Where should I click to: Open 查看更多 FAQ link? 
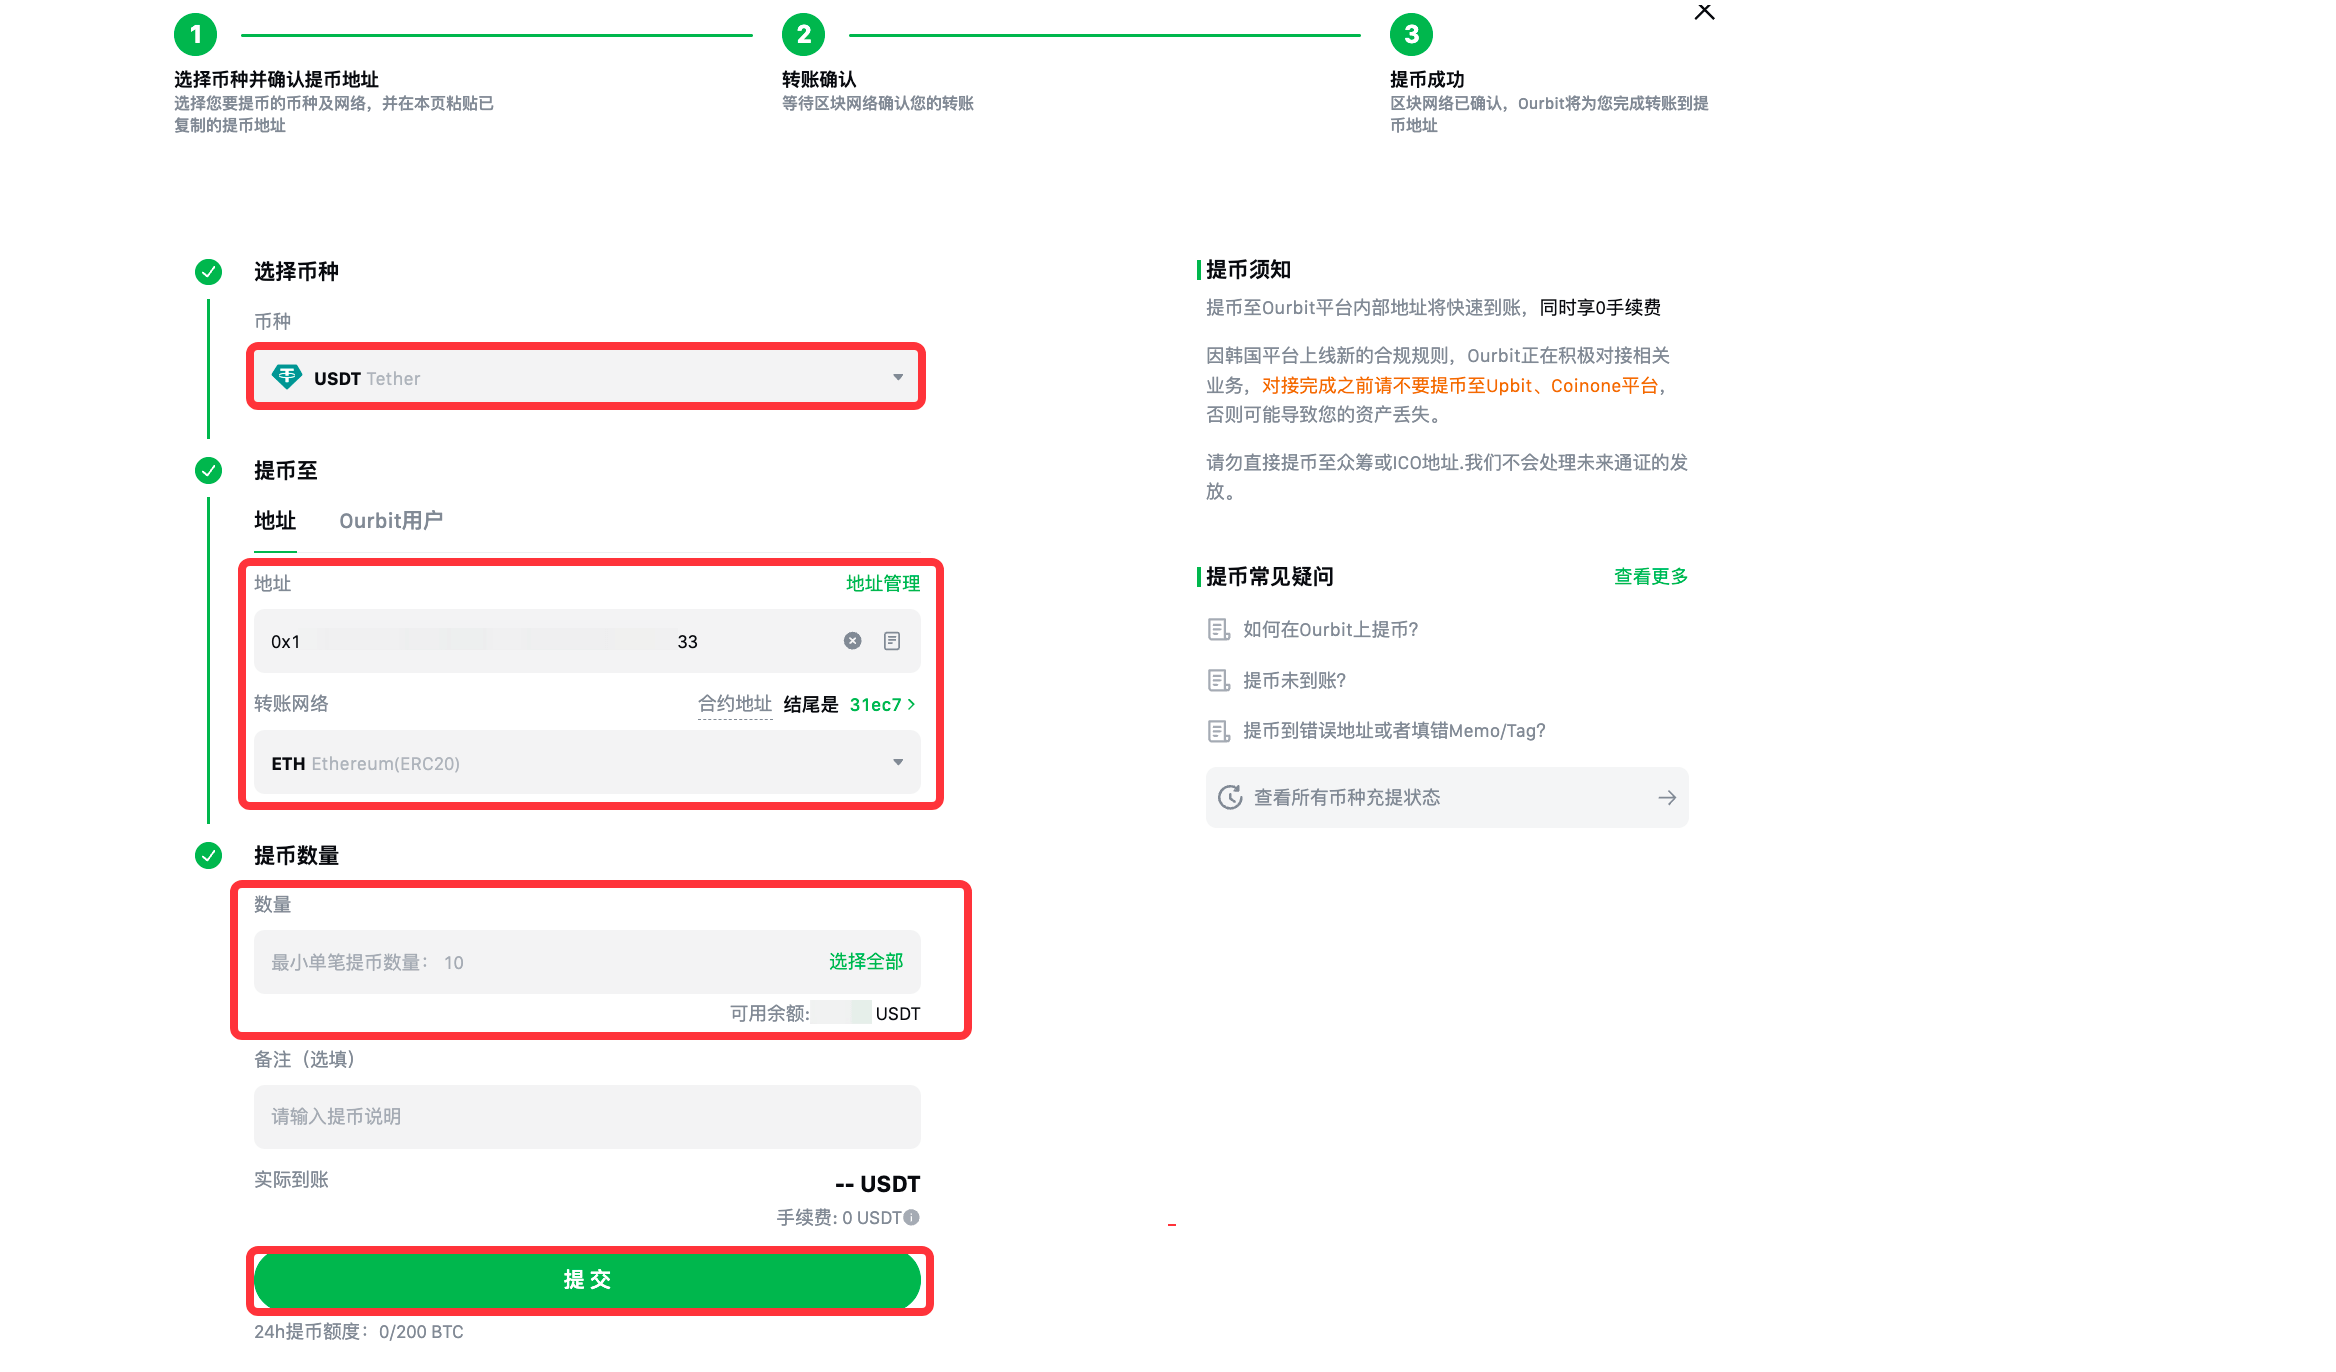coord(1650,577)
